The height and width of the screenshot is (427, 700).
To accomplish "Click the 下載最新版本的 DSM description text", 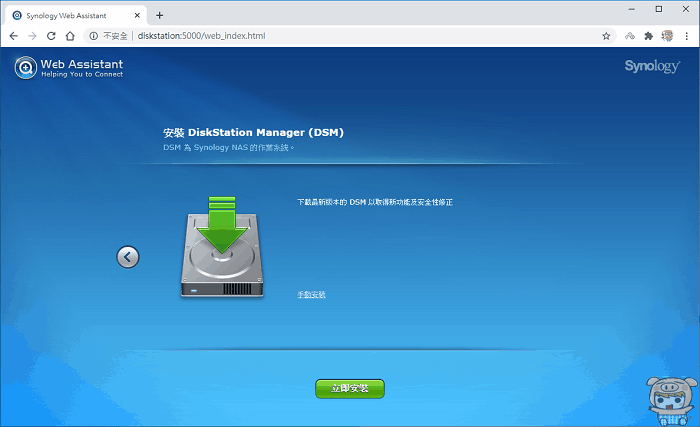I will (375, 202).
